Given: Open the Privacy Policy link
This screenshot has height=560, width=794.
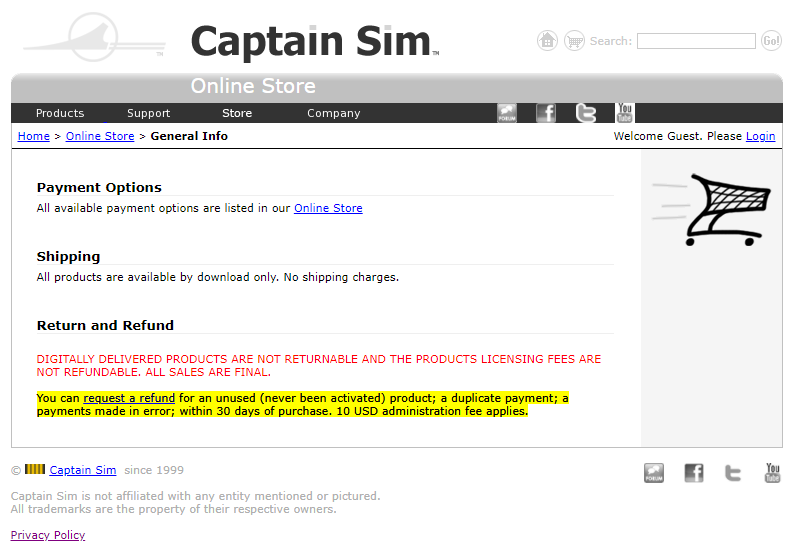Looking at the screenshot, I should [48, 535].
